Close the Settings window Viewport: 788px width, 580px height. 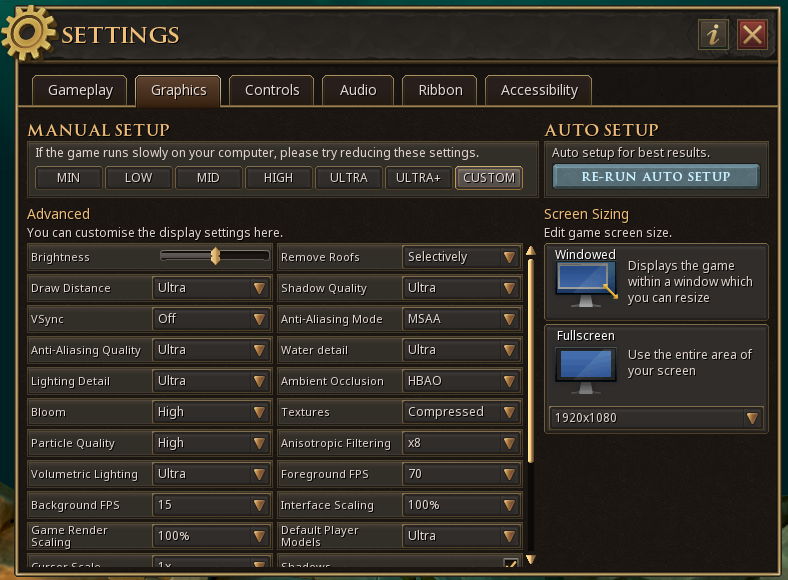point(752,35)
